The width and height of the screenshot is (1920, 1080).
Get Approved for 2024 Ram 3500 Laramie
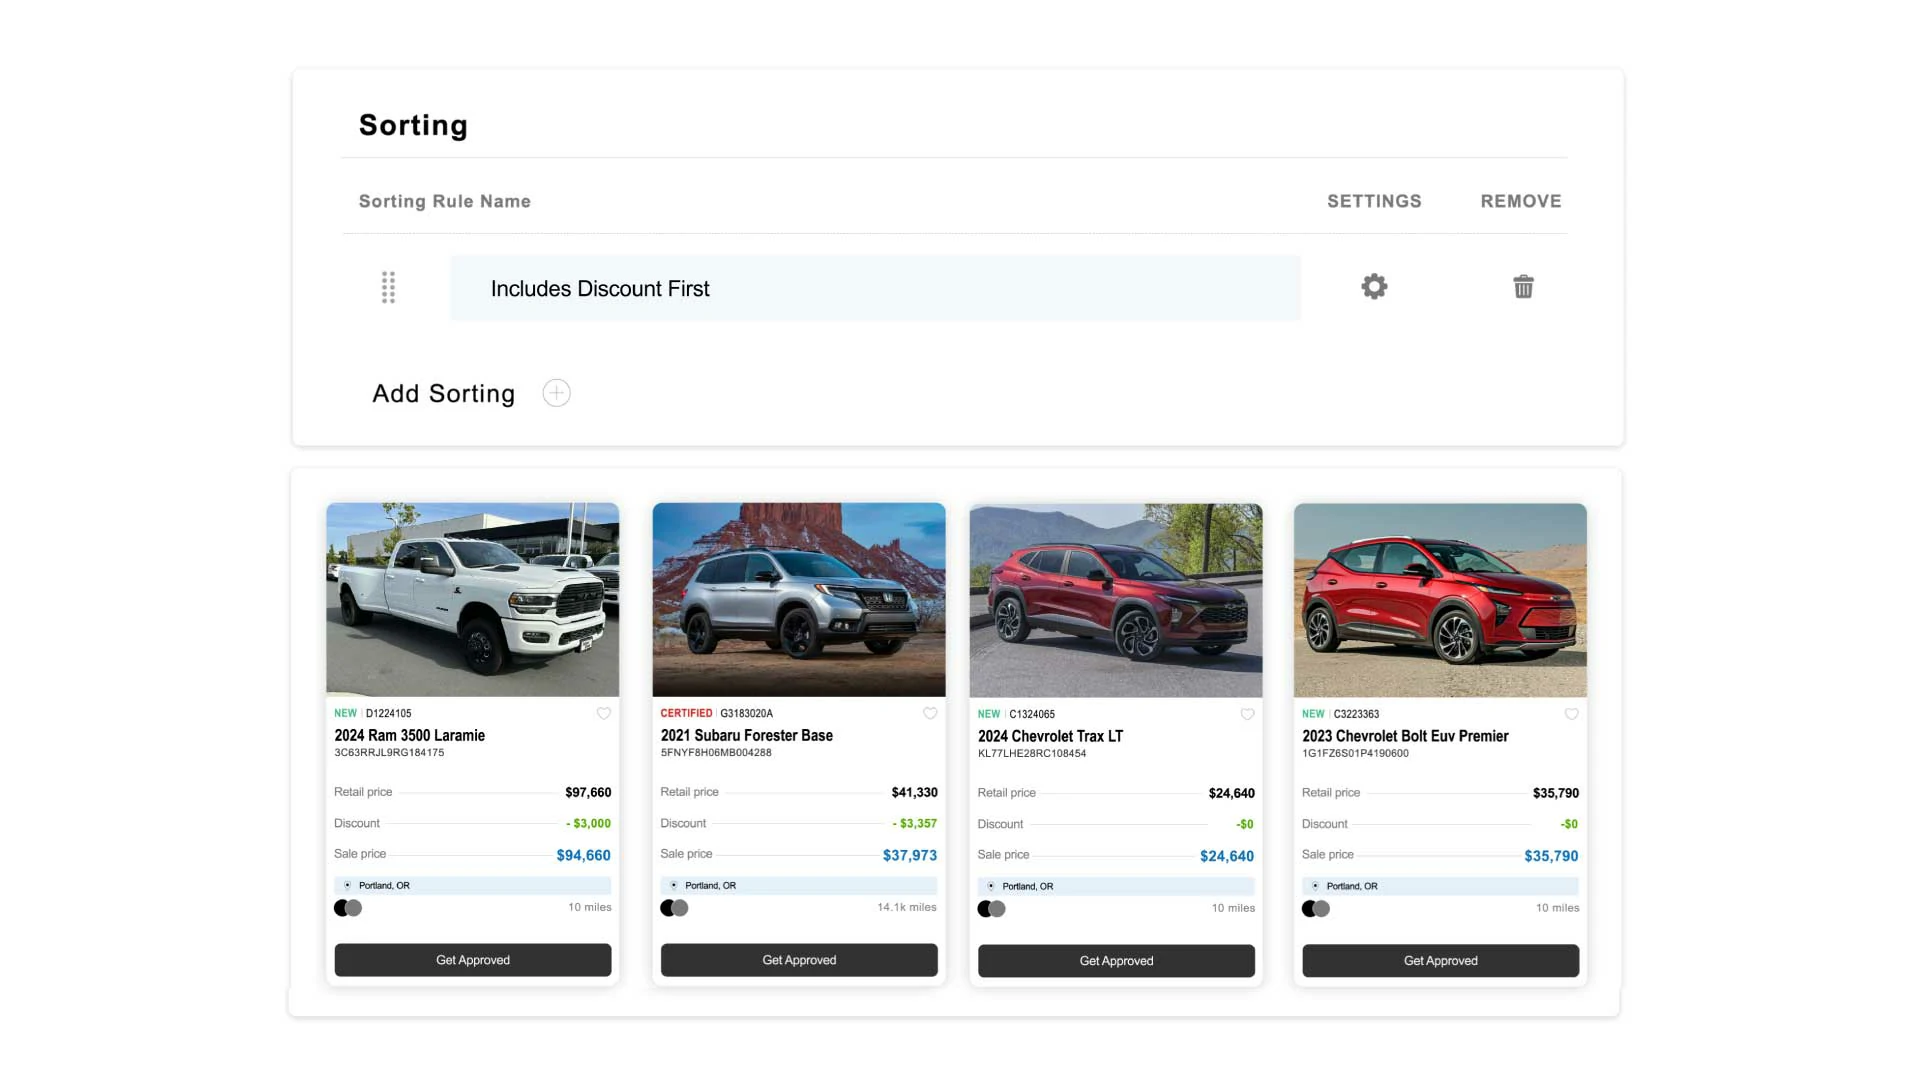pos(473,960)
